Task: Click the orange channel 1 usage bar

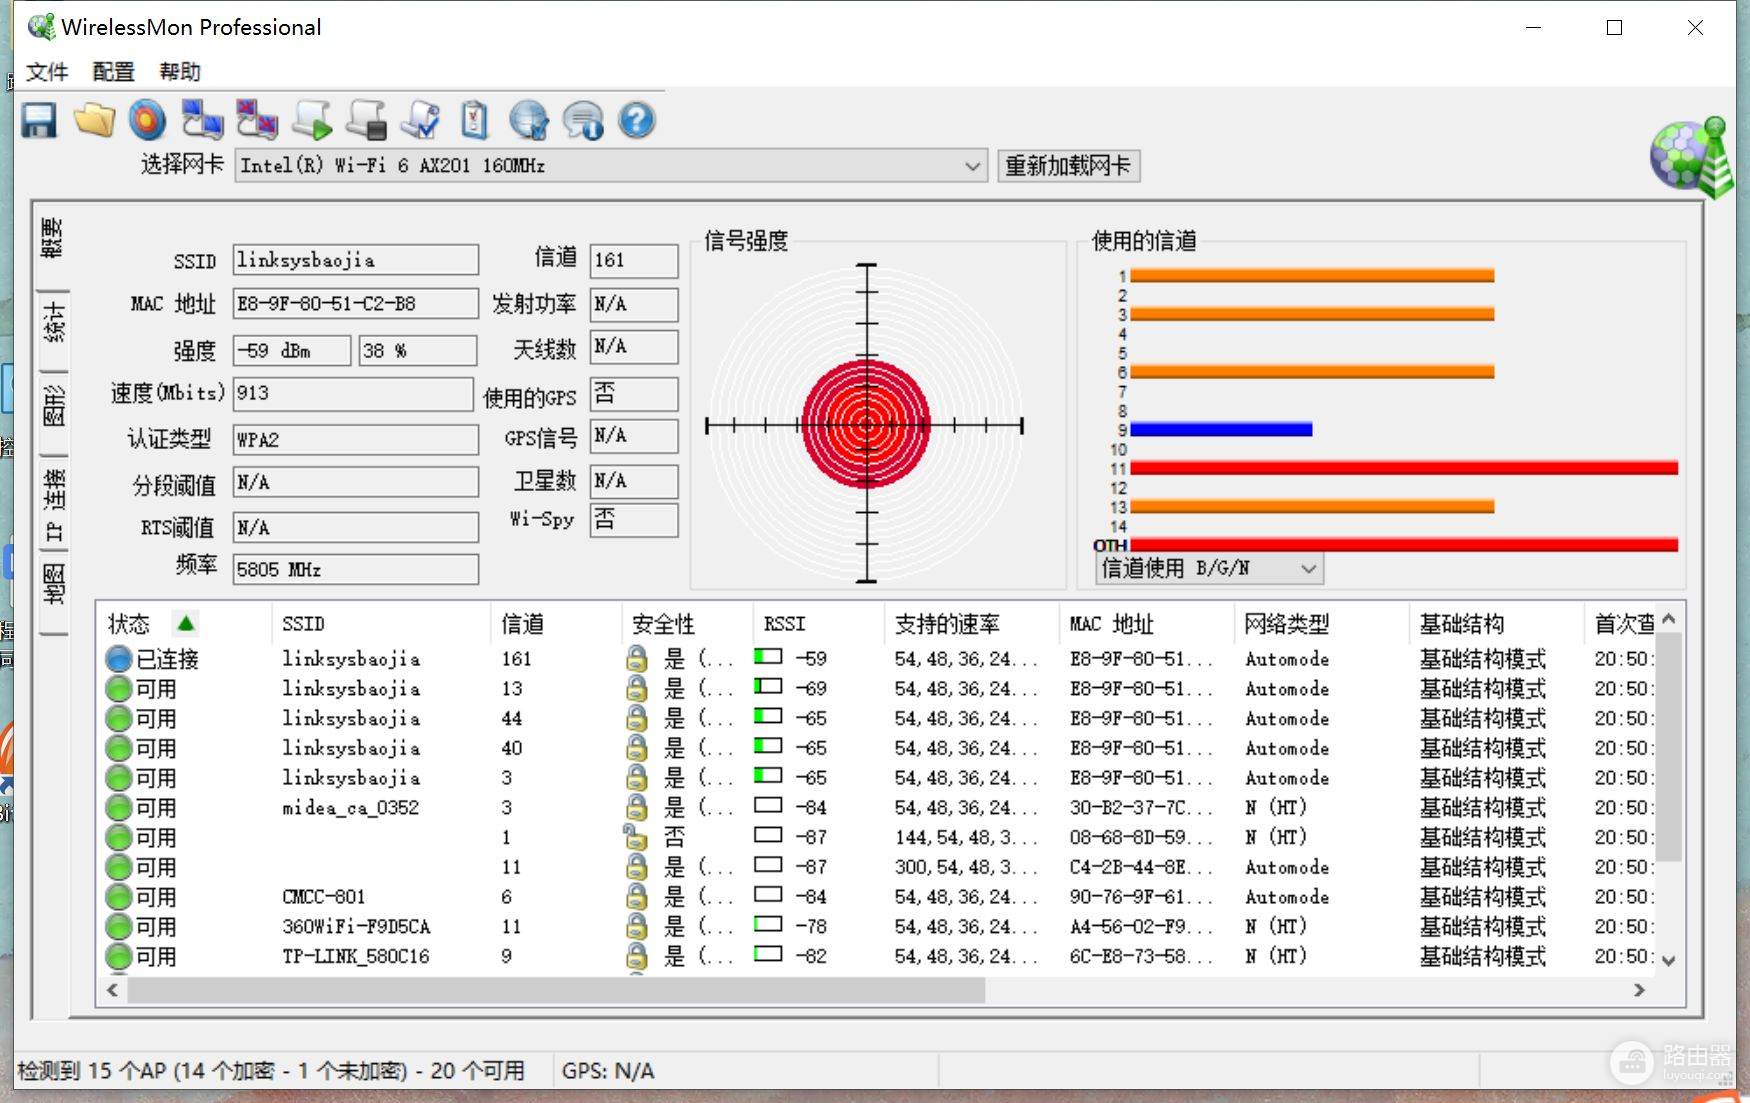Action: click(1312, 275)
